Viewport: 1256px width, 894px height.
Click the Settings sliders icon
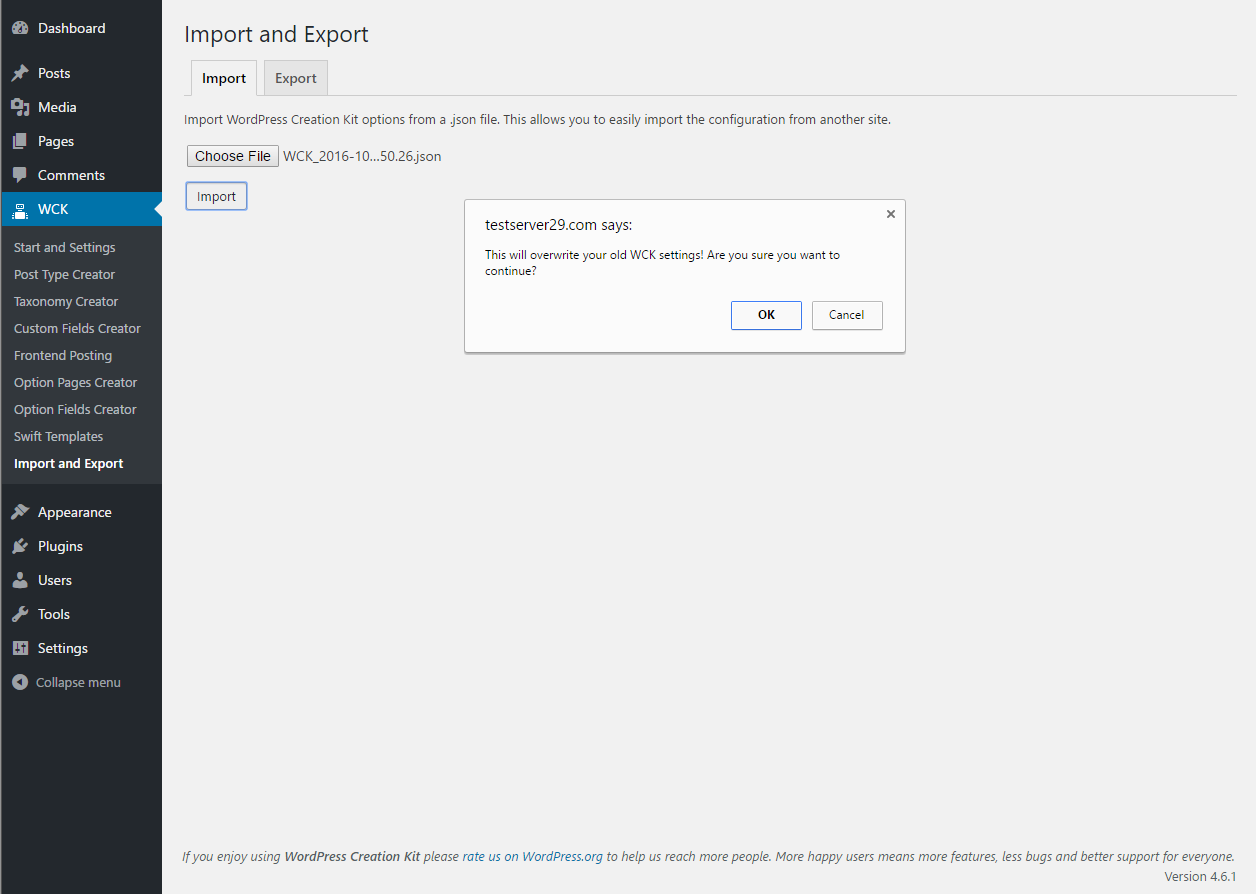(20, 647)
